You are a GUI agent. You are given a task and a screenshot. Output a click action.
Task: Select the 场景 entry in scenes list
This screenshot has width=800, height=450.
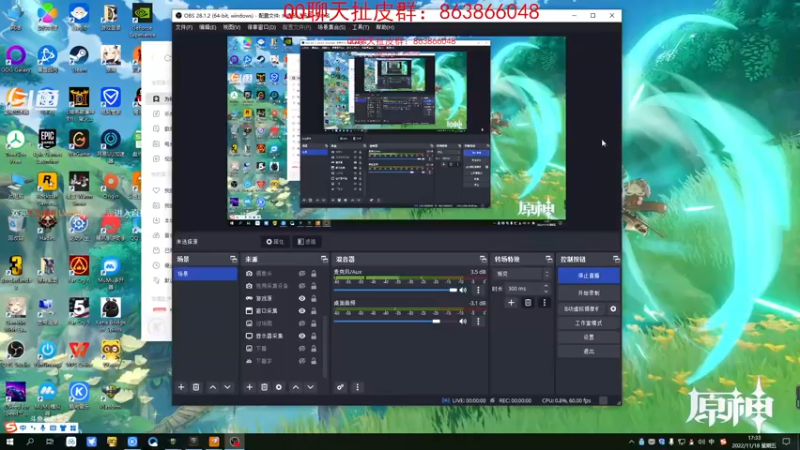[205, 274]
